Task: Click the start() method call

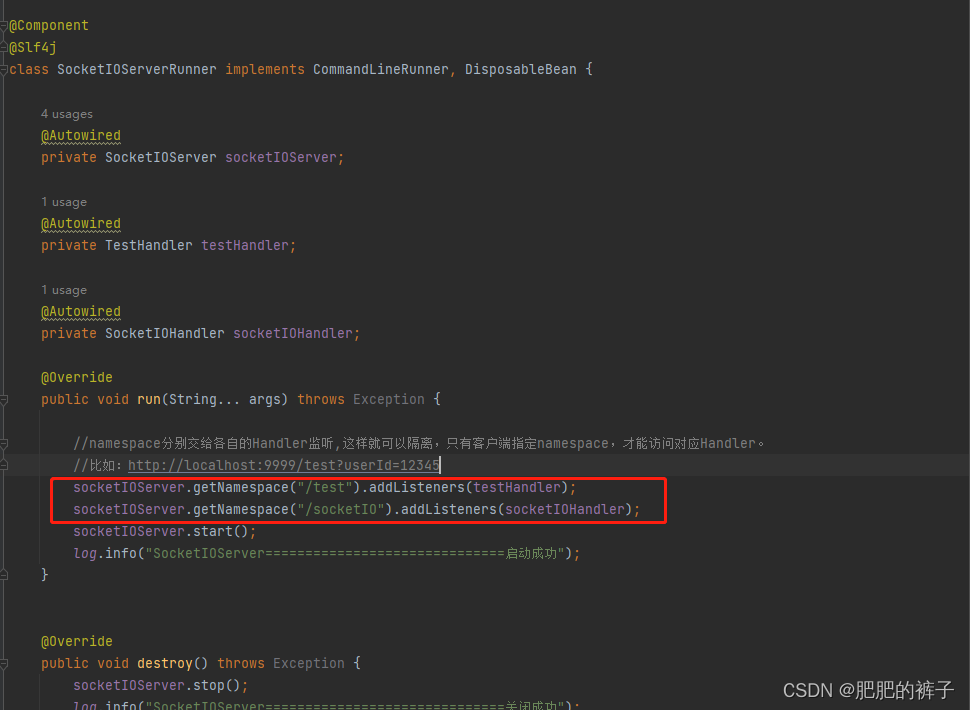Action: 221,531
